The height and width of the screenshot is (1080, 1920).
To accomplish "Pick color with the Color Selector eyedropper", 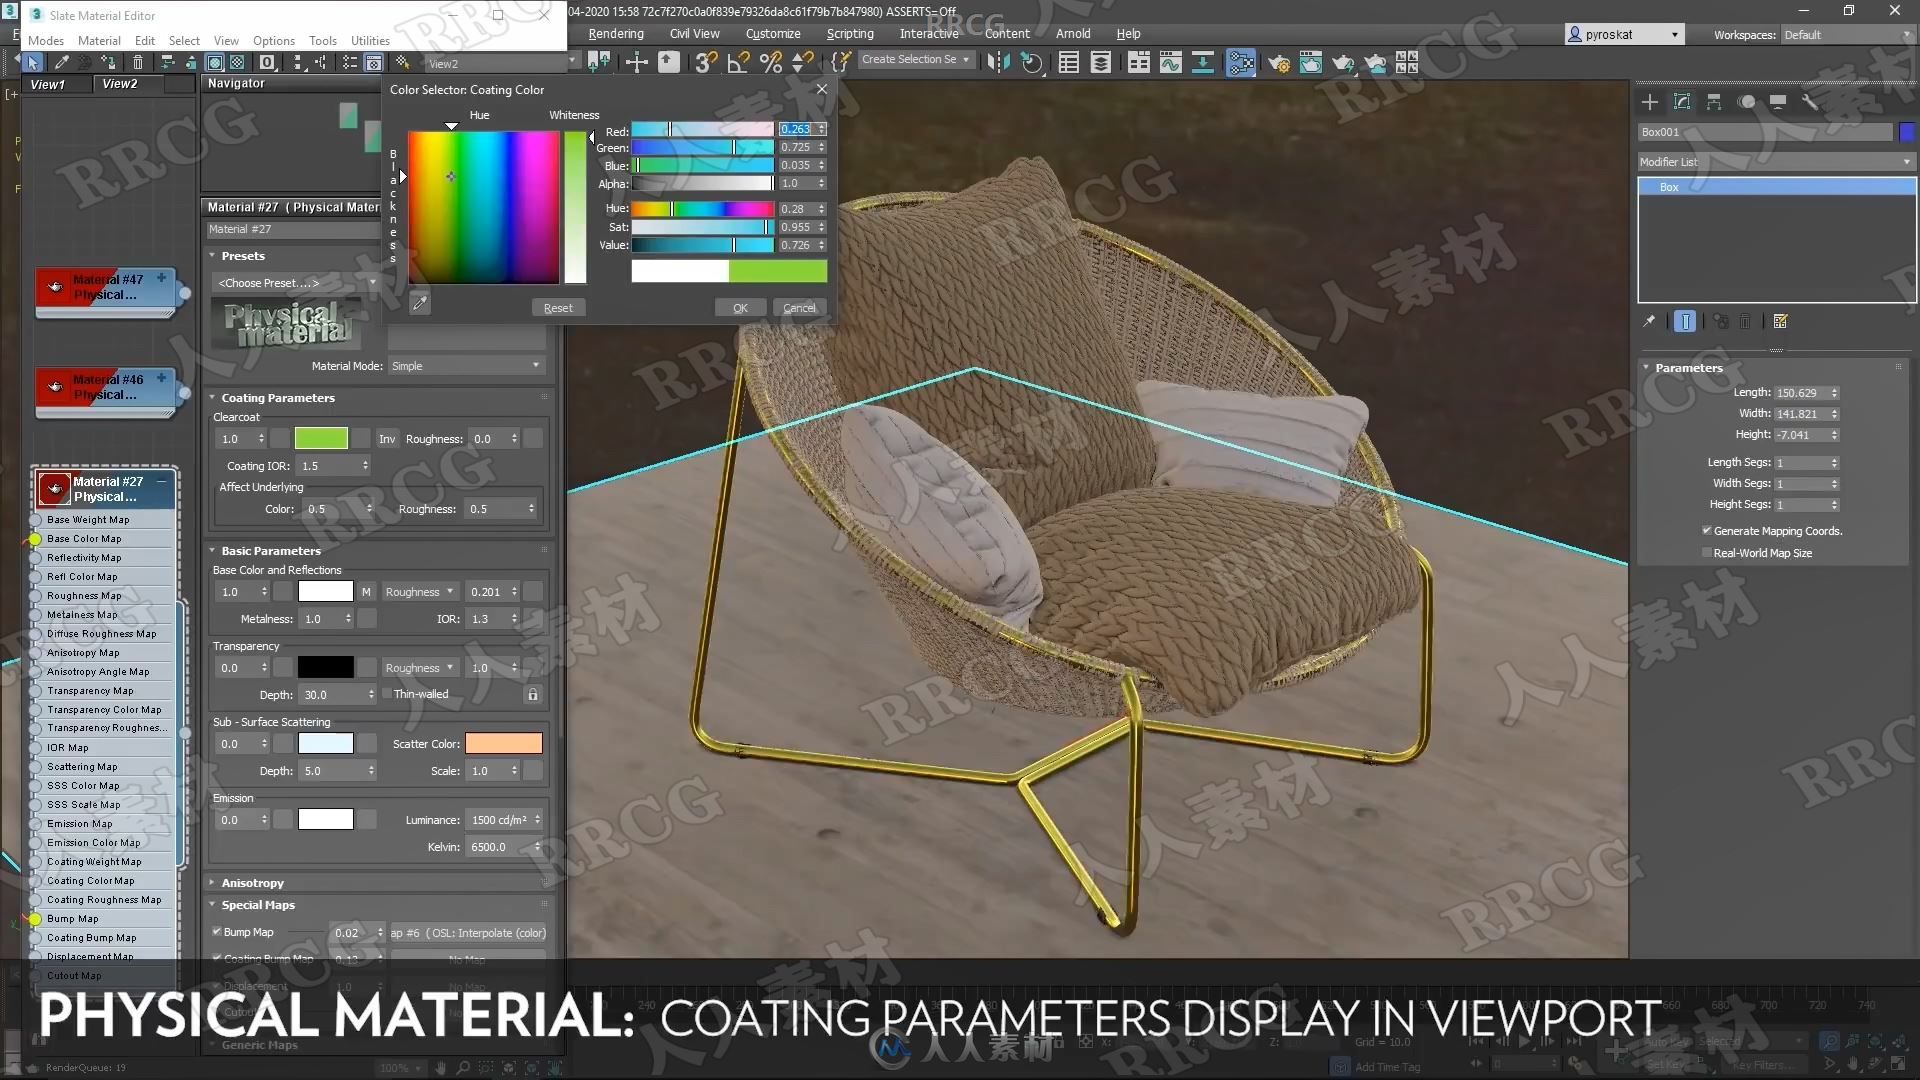I will 419,303.
